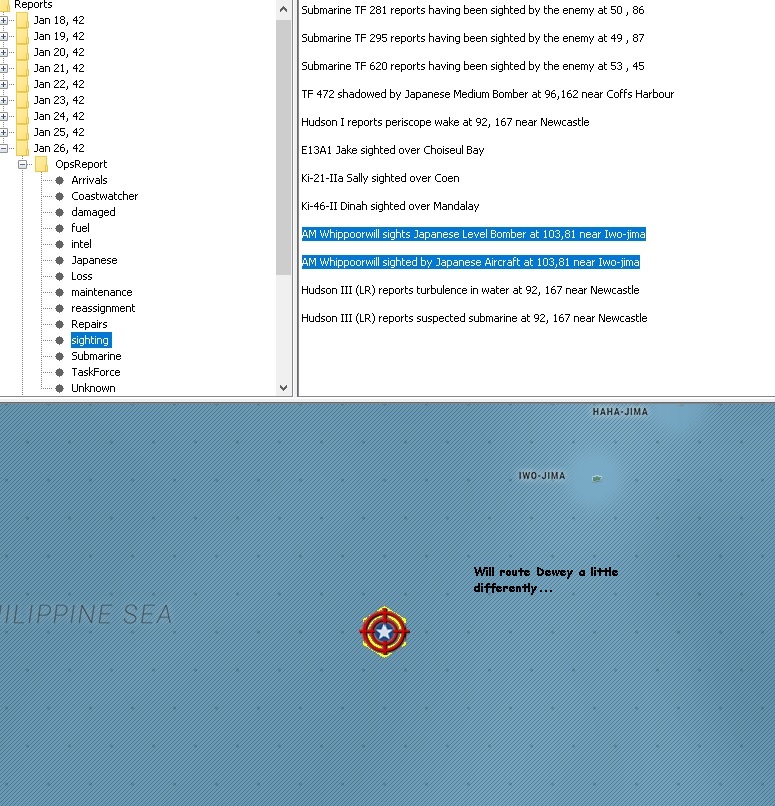Select line about Submarine TF 620 sighted

472,66
